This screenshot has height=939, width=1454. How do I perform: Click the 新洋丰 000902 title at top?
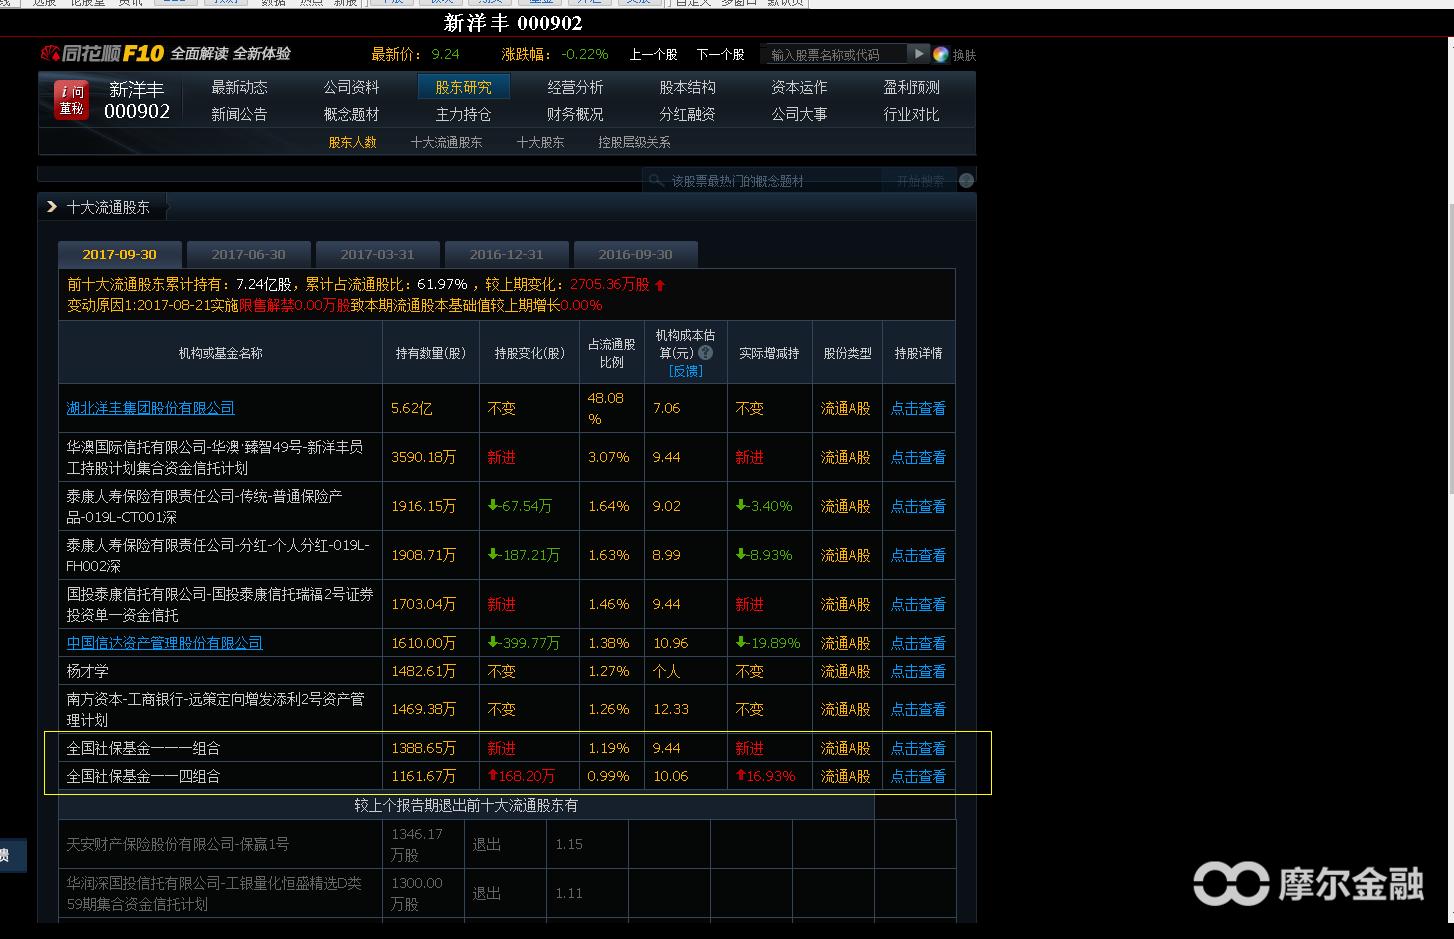[x=513, y=23]
